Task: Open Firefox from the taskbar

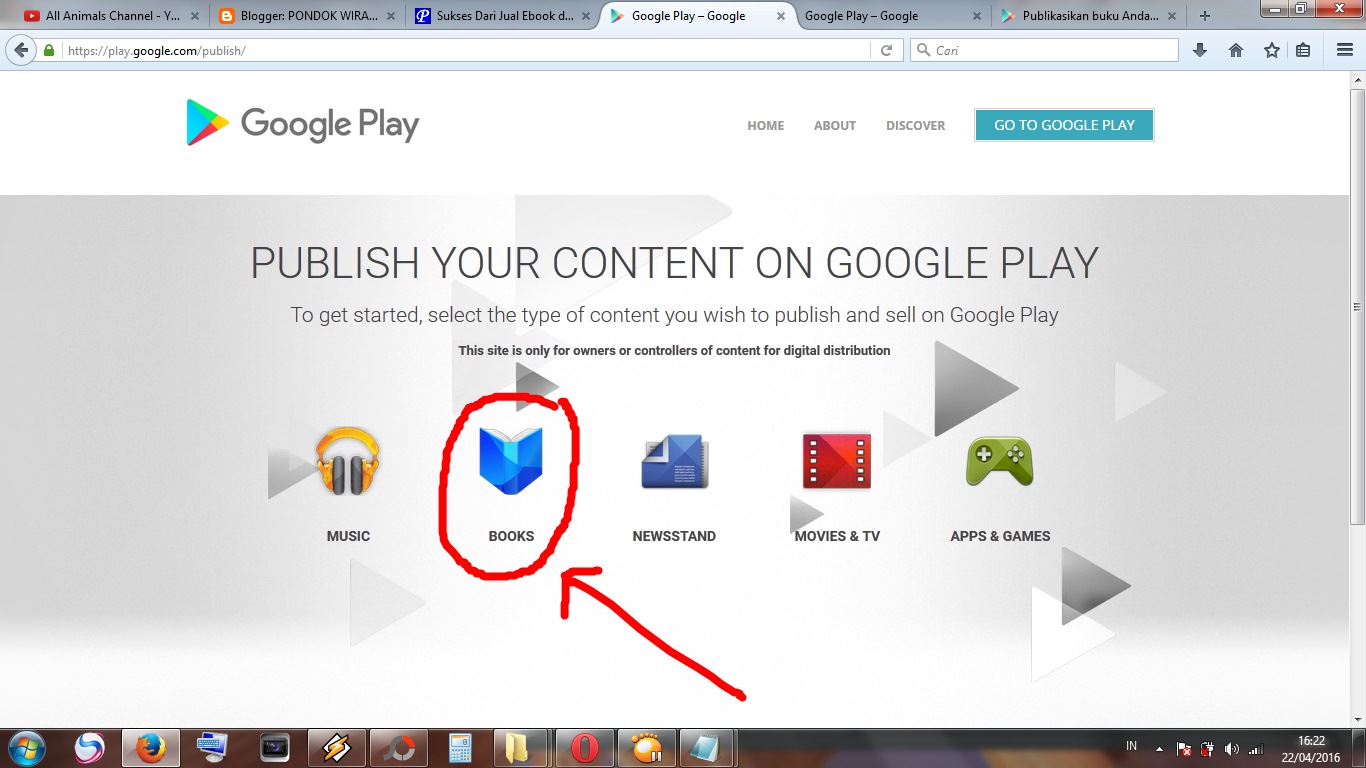Action: [x=151, y=748]
